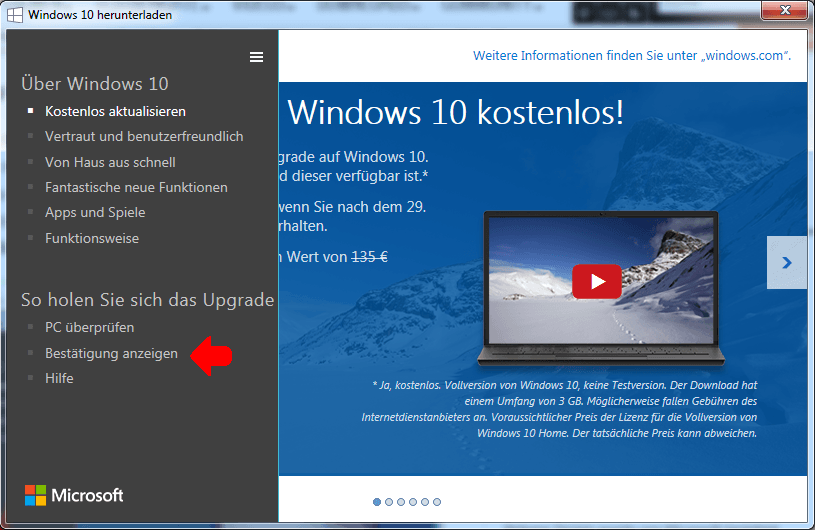
Task: Select the last pagination dot
Action: point(437,502)
